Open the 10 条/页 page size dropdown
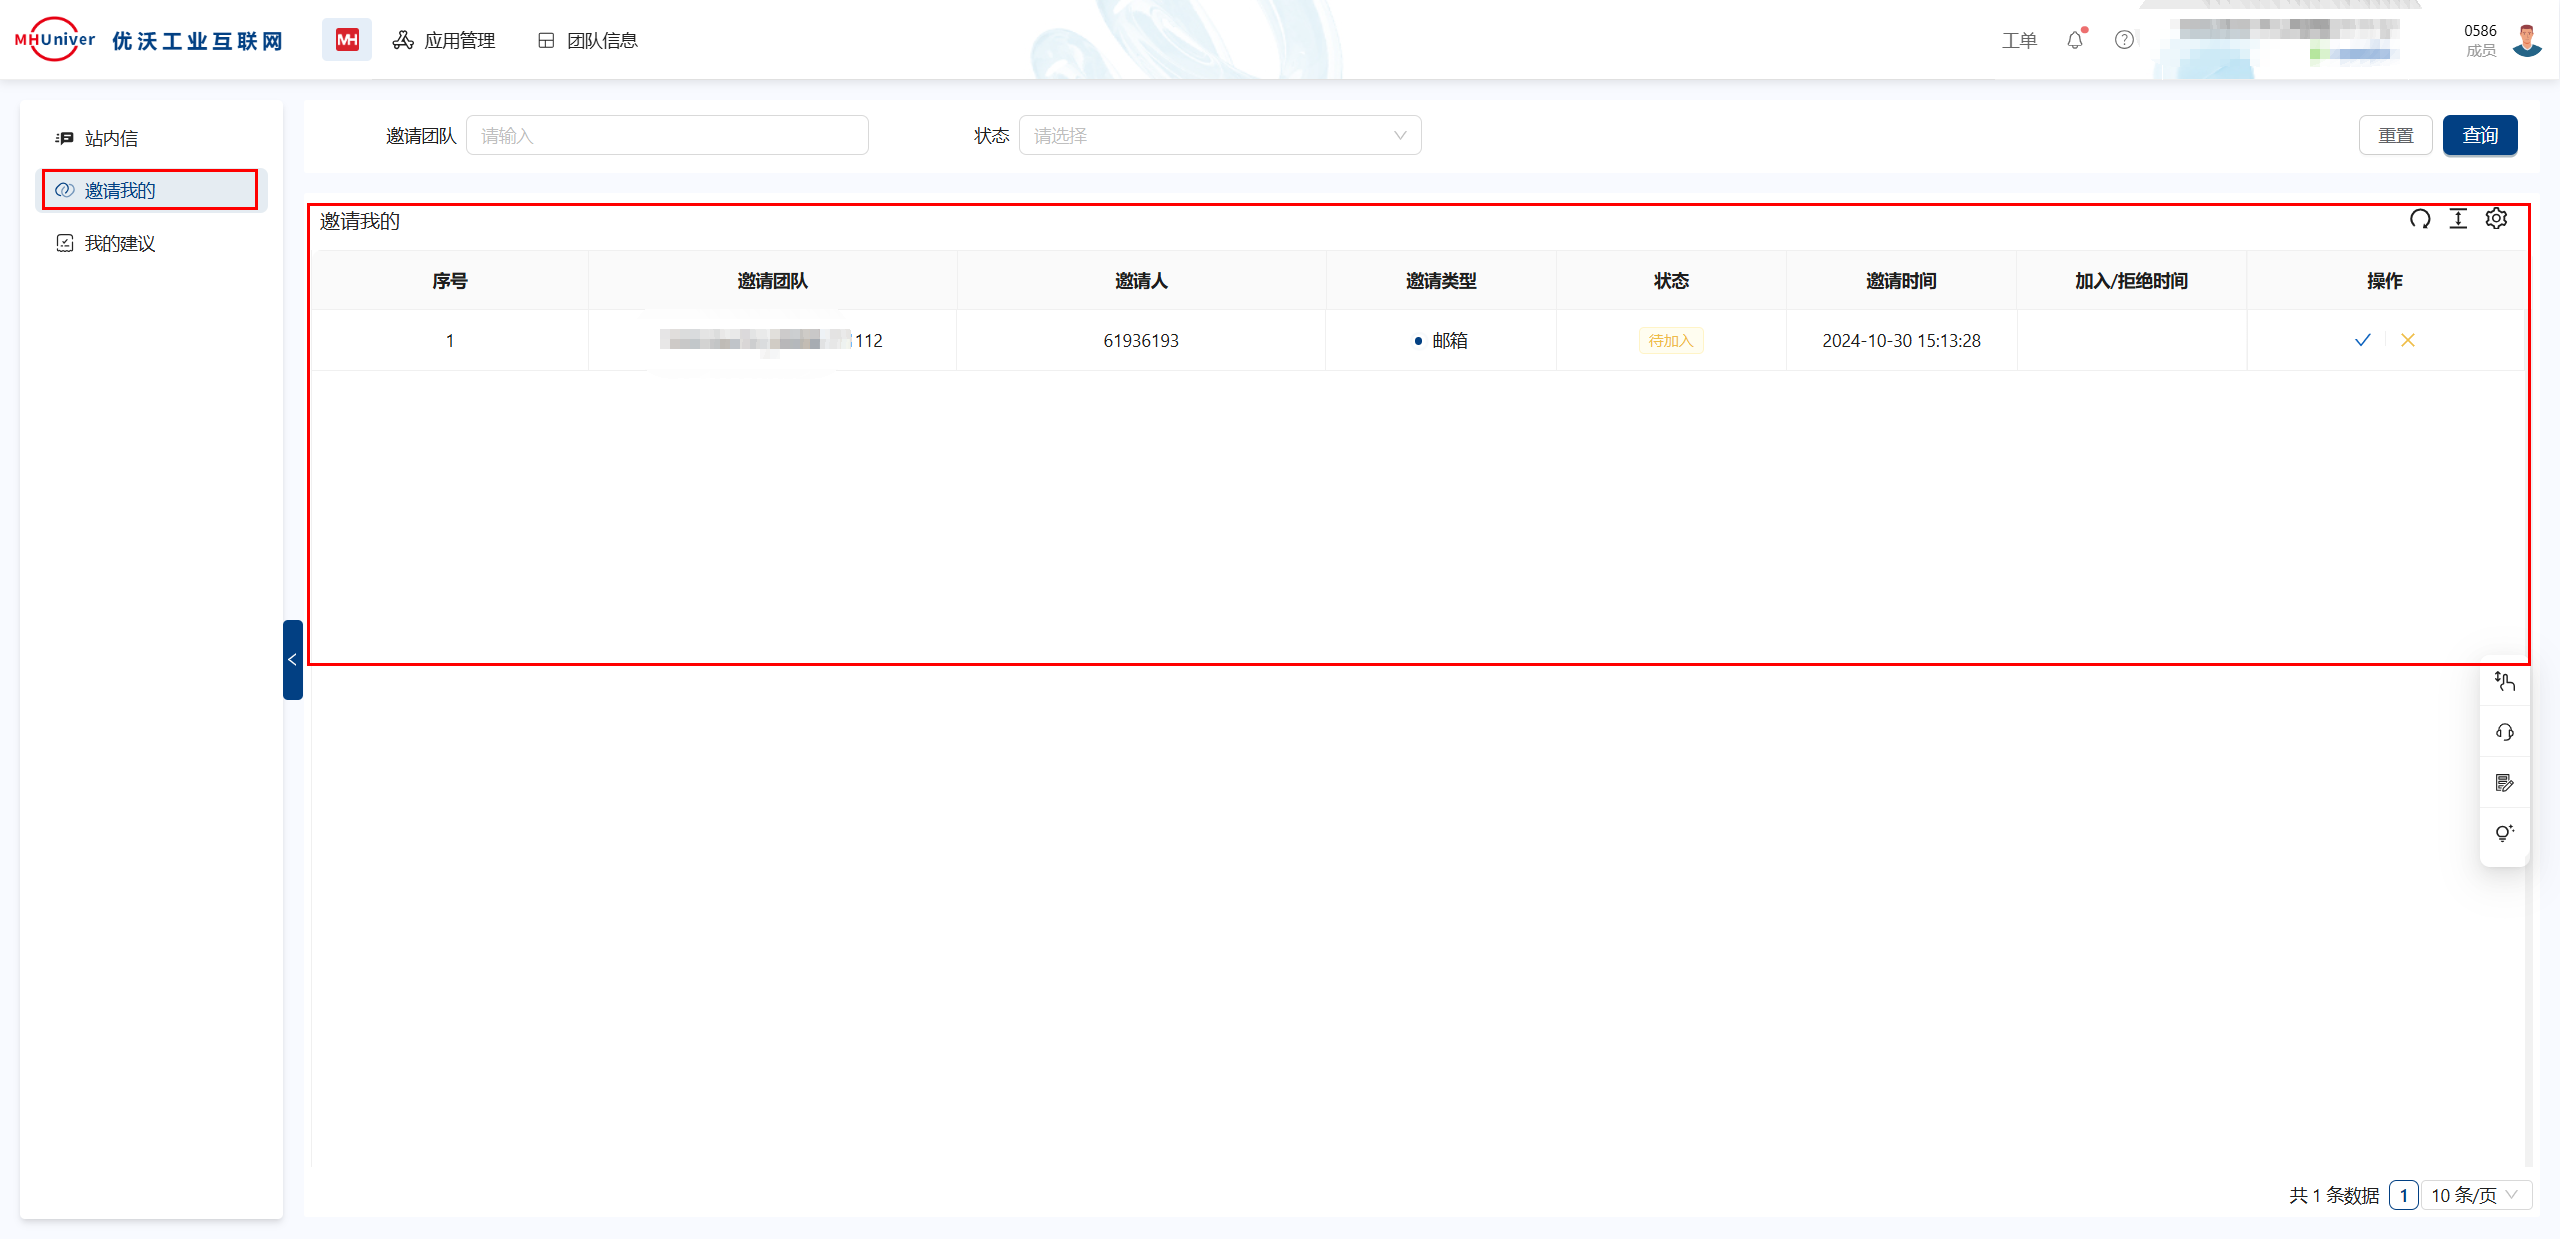Image resolution: width=2560 pixels, height=1239 pixels. click(2476, 1195)
